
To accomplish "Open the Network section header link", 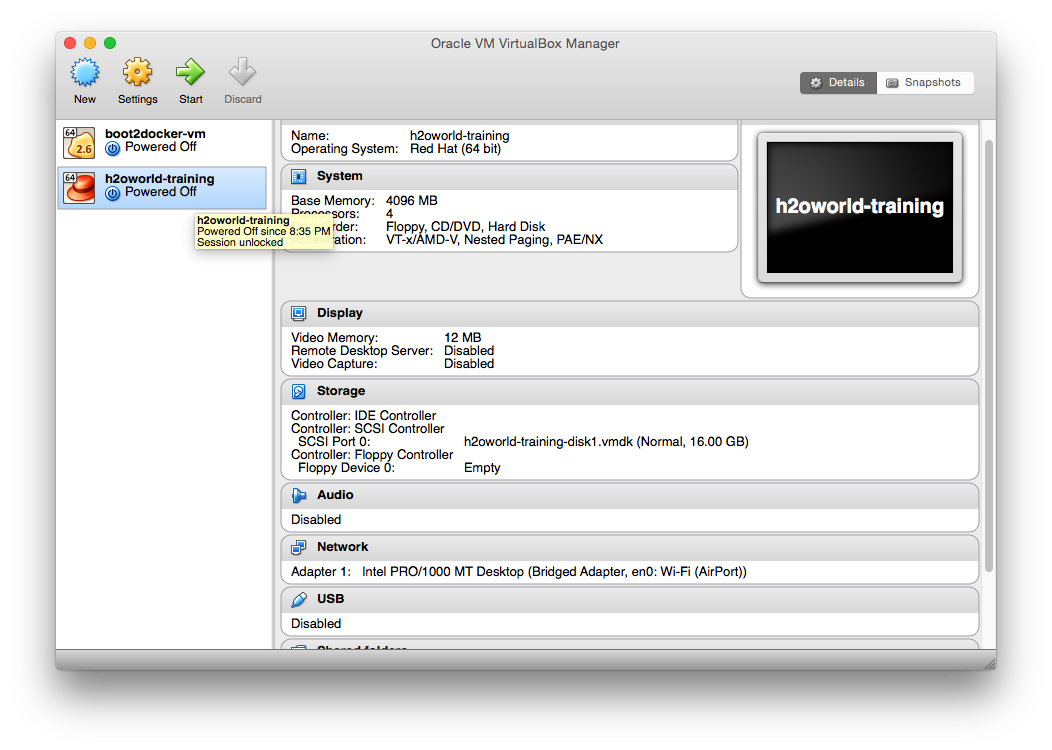I will tap(342, 547).
